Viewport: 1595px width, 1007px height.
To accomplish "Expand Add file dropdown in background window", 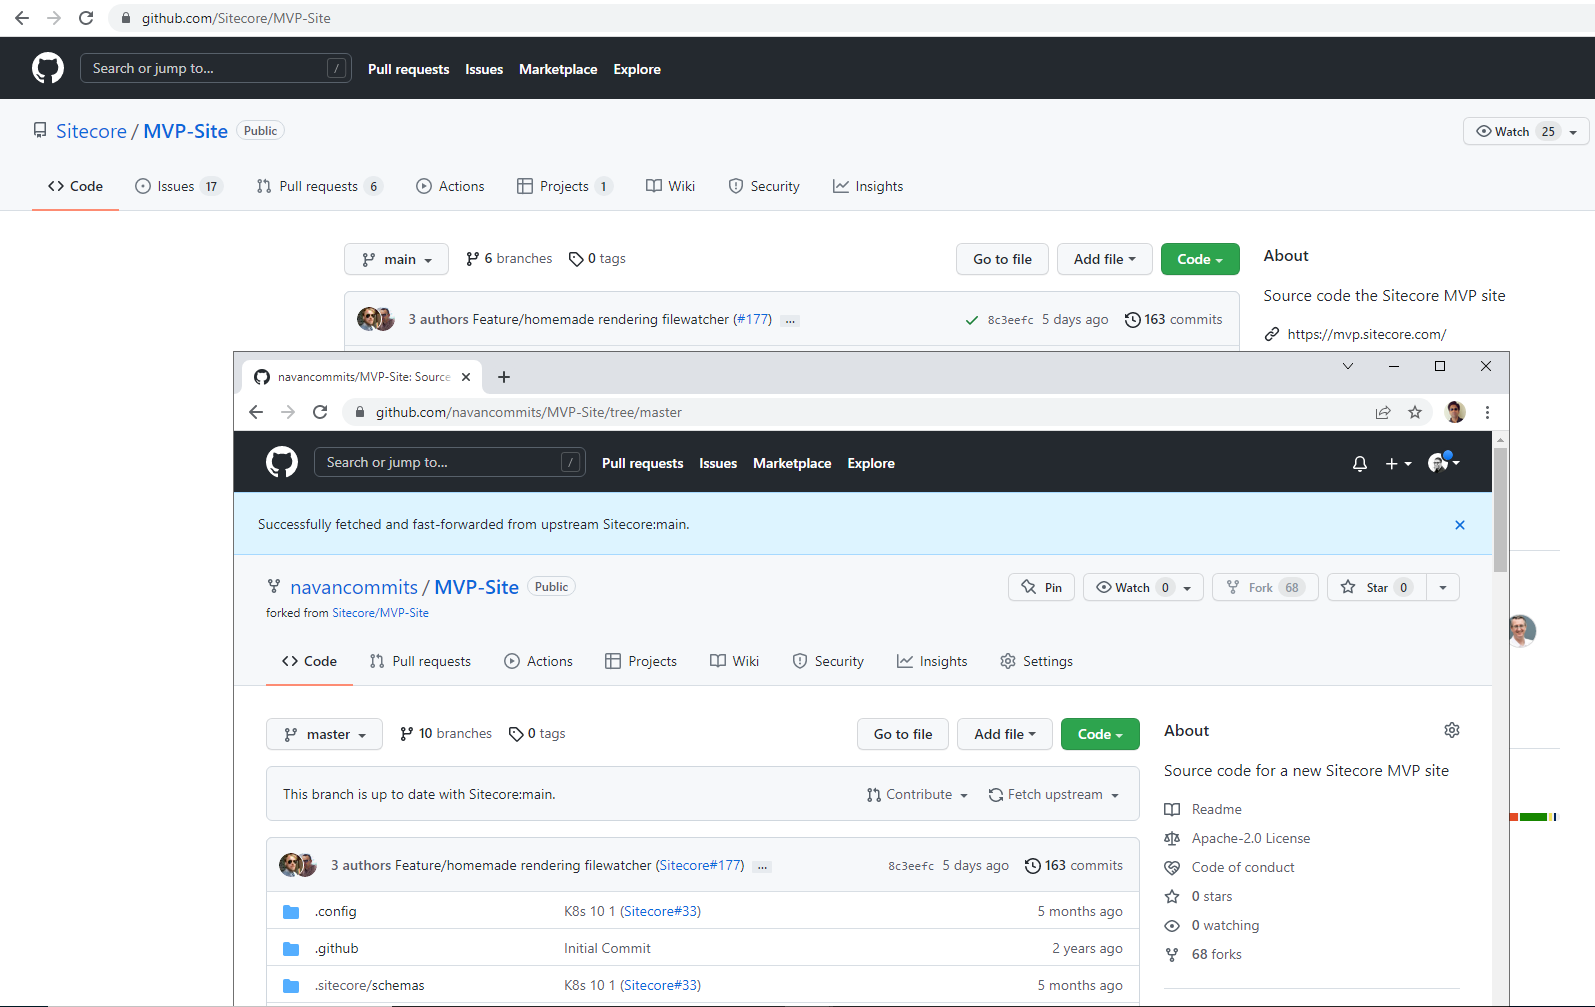I will tap(1105, 259).
